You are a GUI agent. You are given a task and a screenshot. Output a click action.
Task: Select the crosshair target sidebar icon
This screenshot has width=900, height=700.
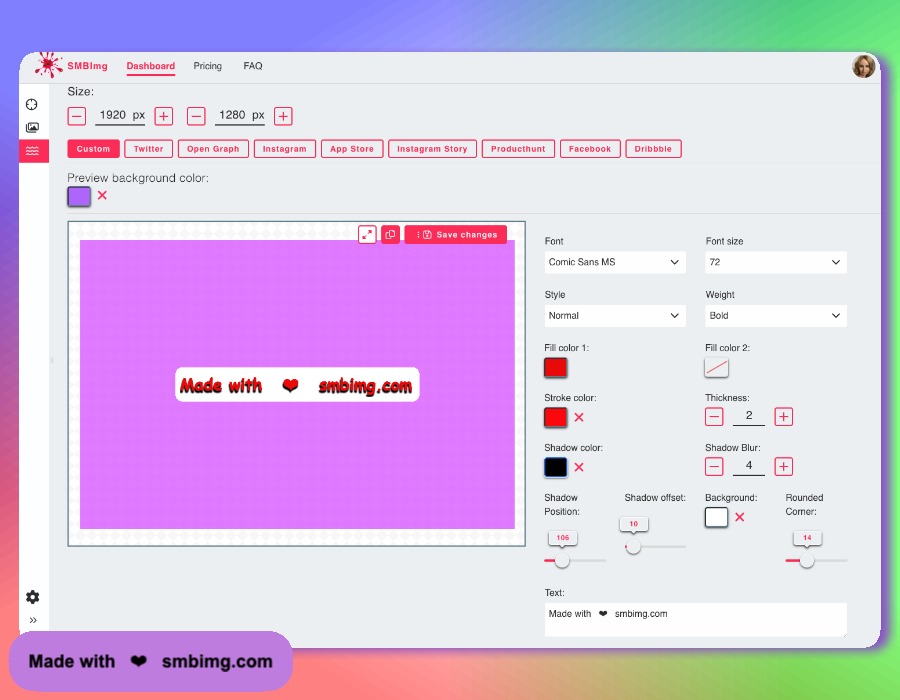[32, 104]
